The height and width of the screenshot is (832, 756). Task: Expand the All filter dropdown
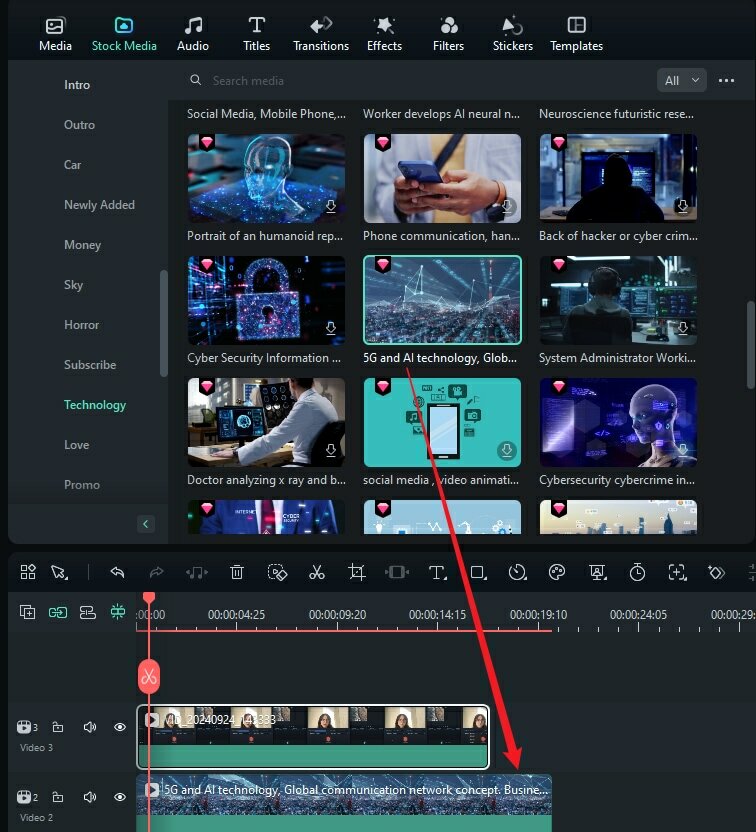click(682, 81)
